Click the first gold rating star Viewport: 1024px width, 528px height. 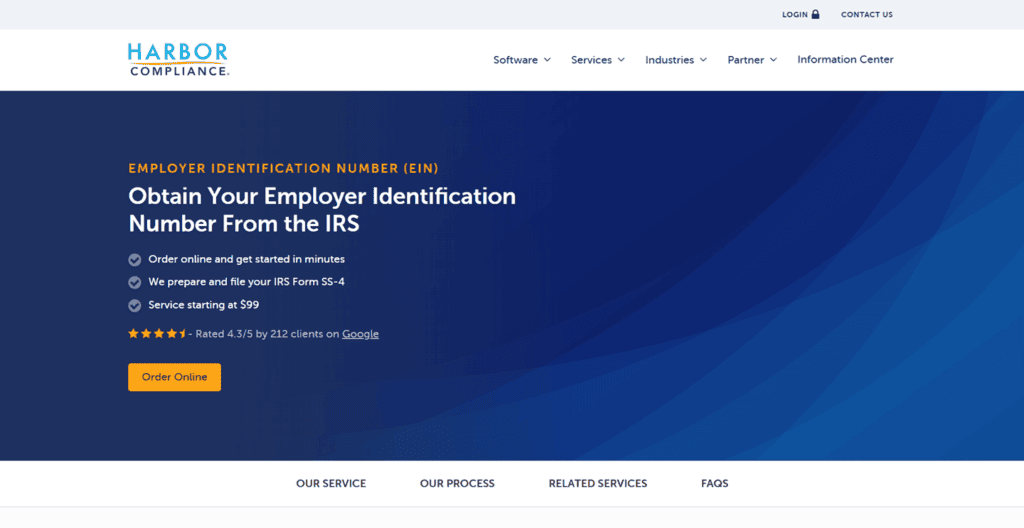[x=133, y=334]
